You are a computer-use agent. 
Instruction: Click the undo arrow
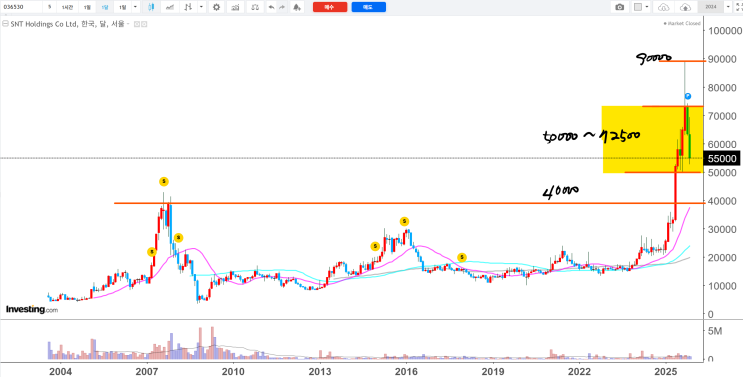click(271, 7)
